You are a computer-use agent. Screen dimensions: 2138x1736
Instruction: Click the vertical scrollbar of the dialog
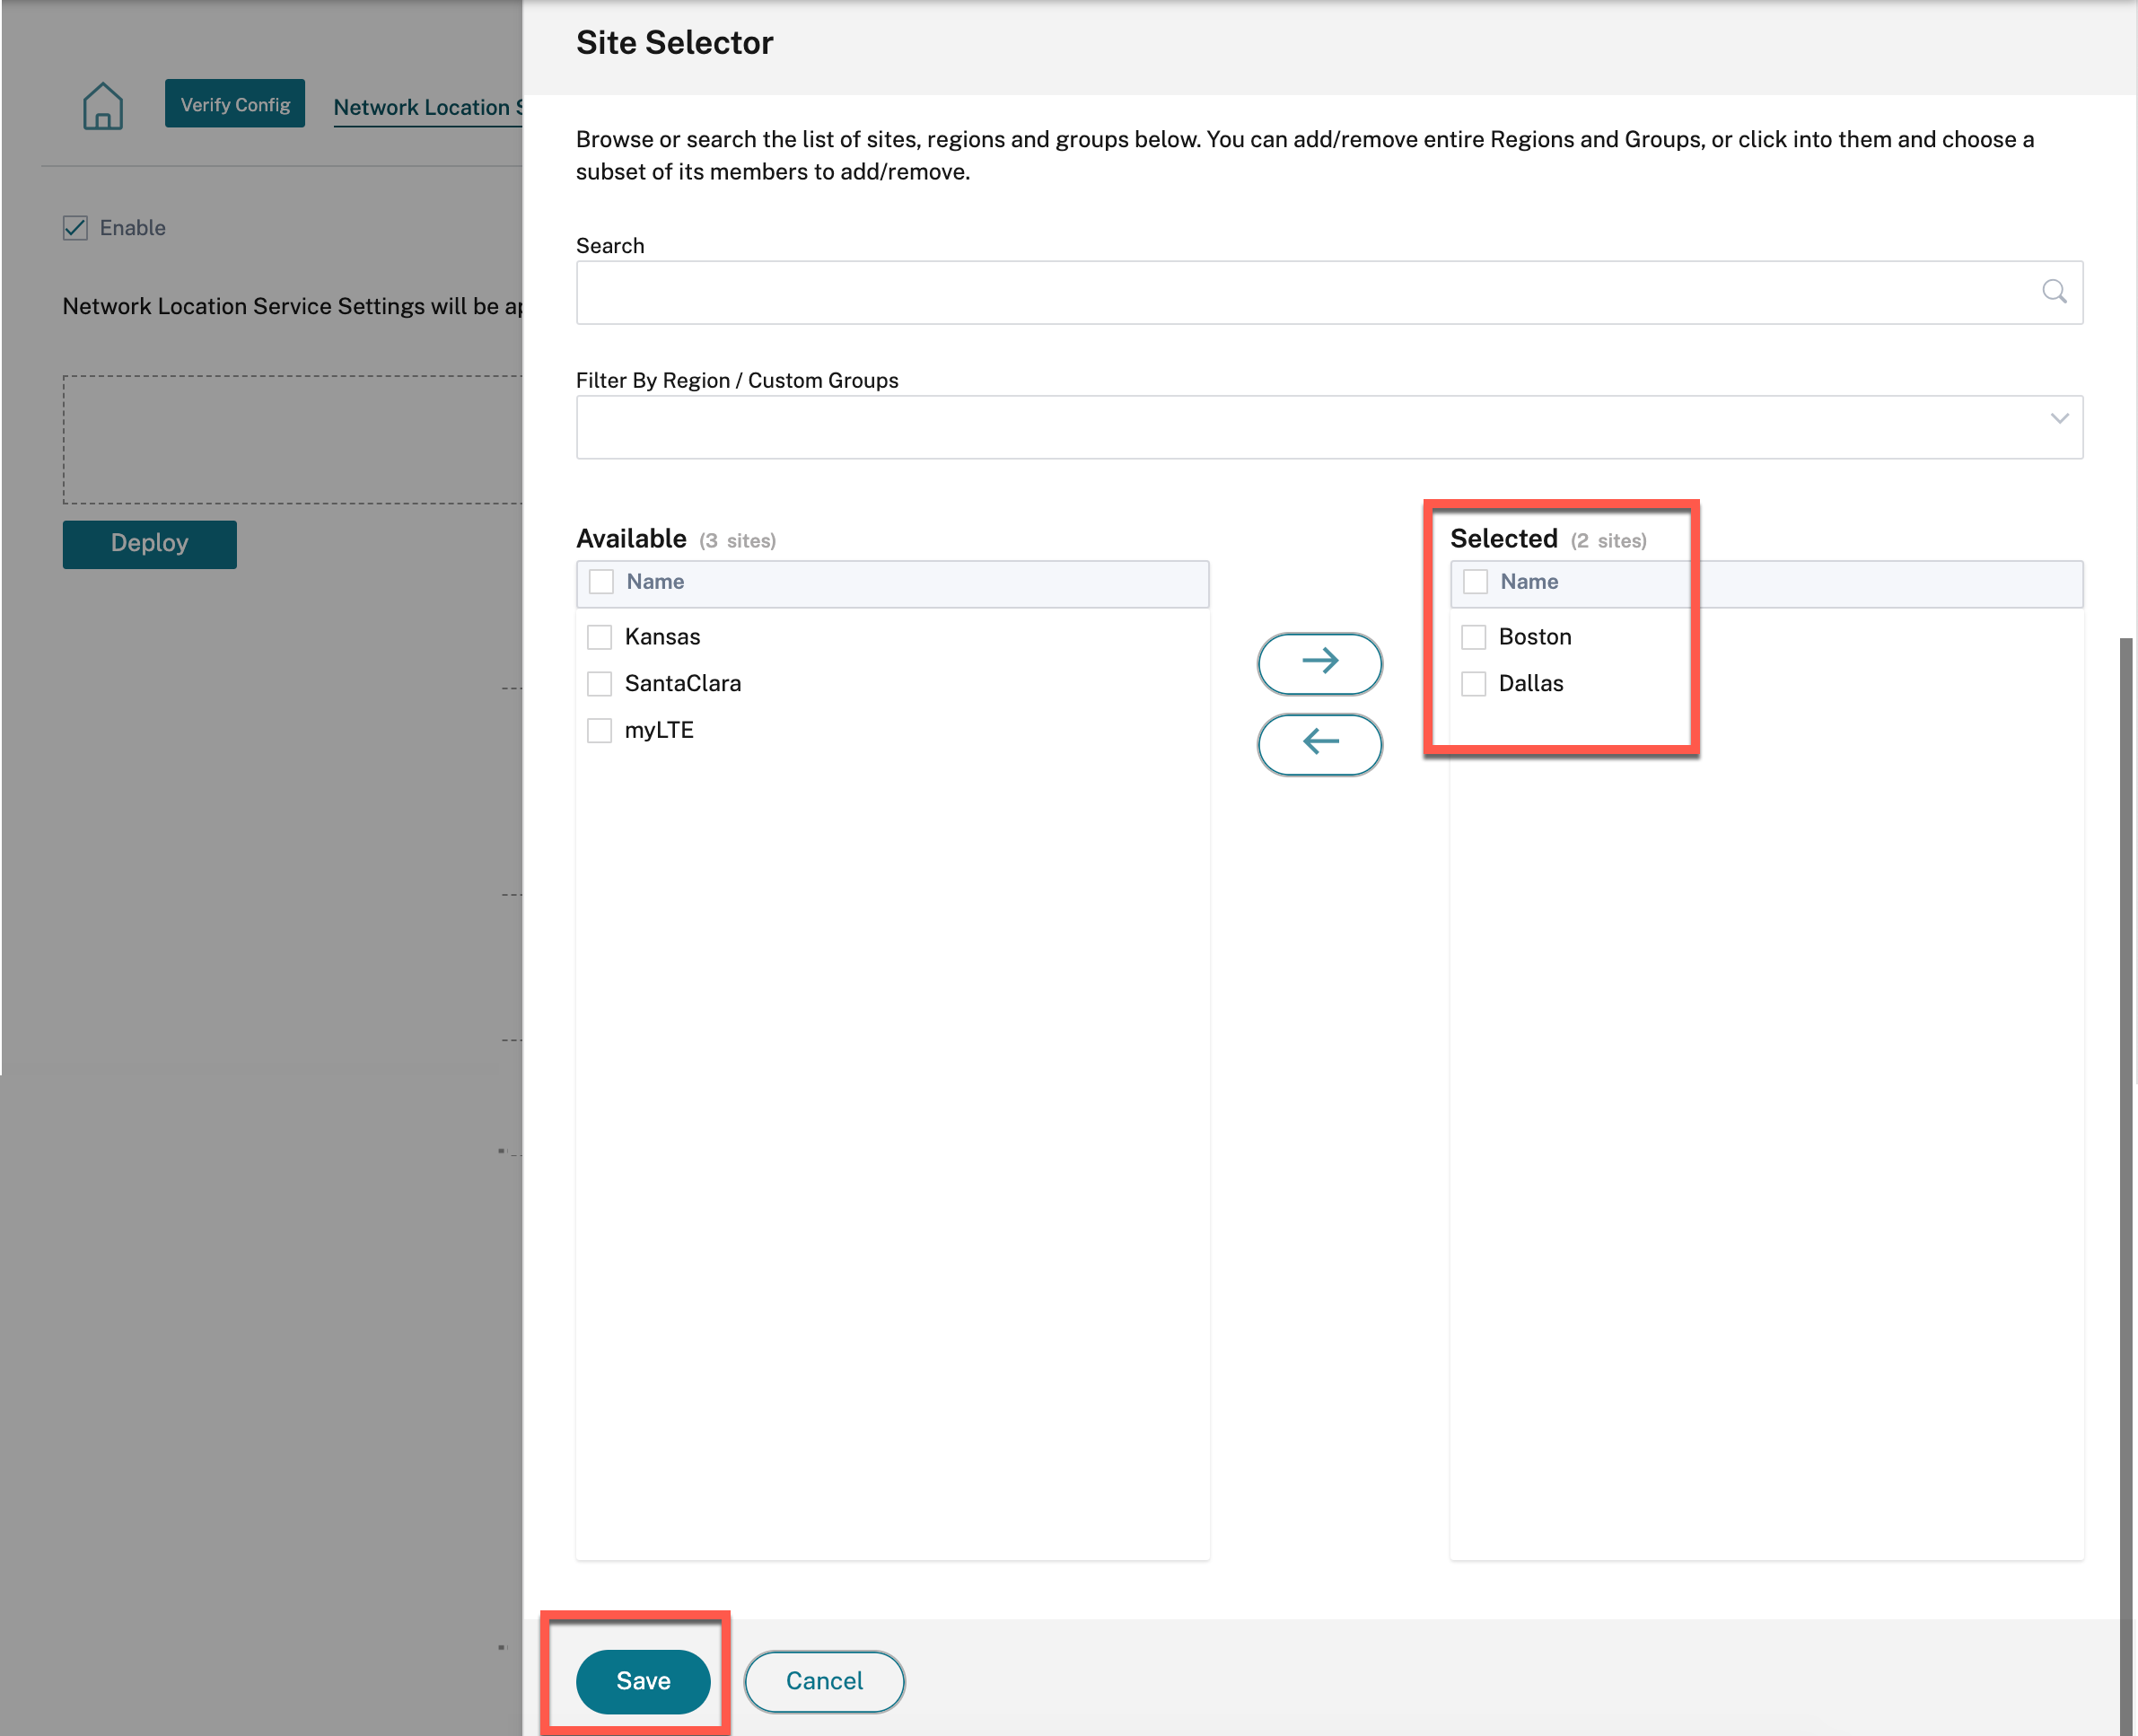coord(2127,1186)
